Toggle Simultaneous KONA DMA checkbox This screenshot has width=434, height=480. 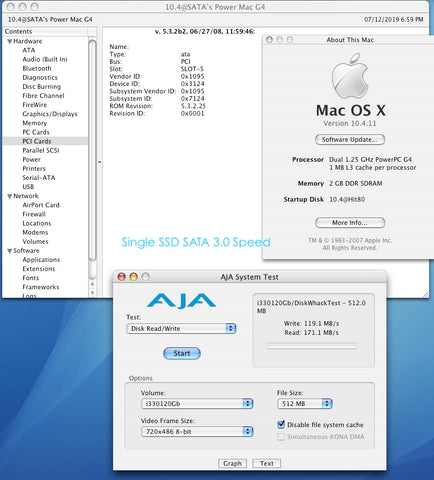point(281,437)
